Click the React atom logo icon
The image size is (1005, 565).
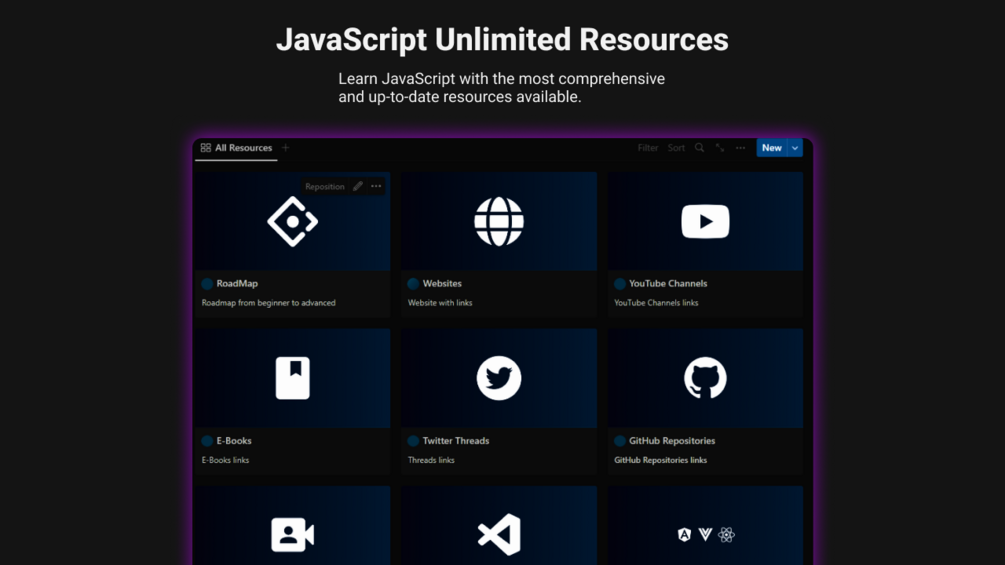[726, 535]
